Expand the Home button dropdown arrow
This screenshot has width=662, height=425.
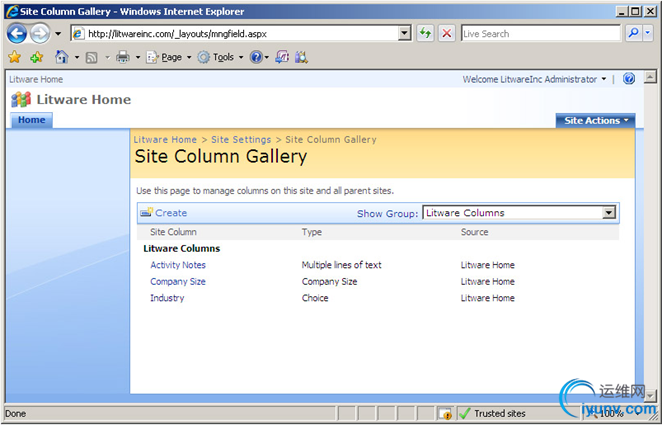tap(77, 57)
